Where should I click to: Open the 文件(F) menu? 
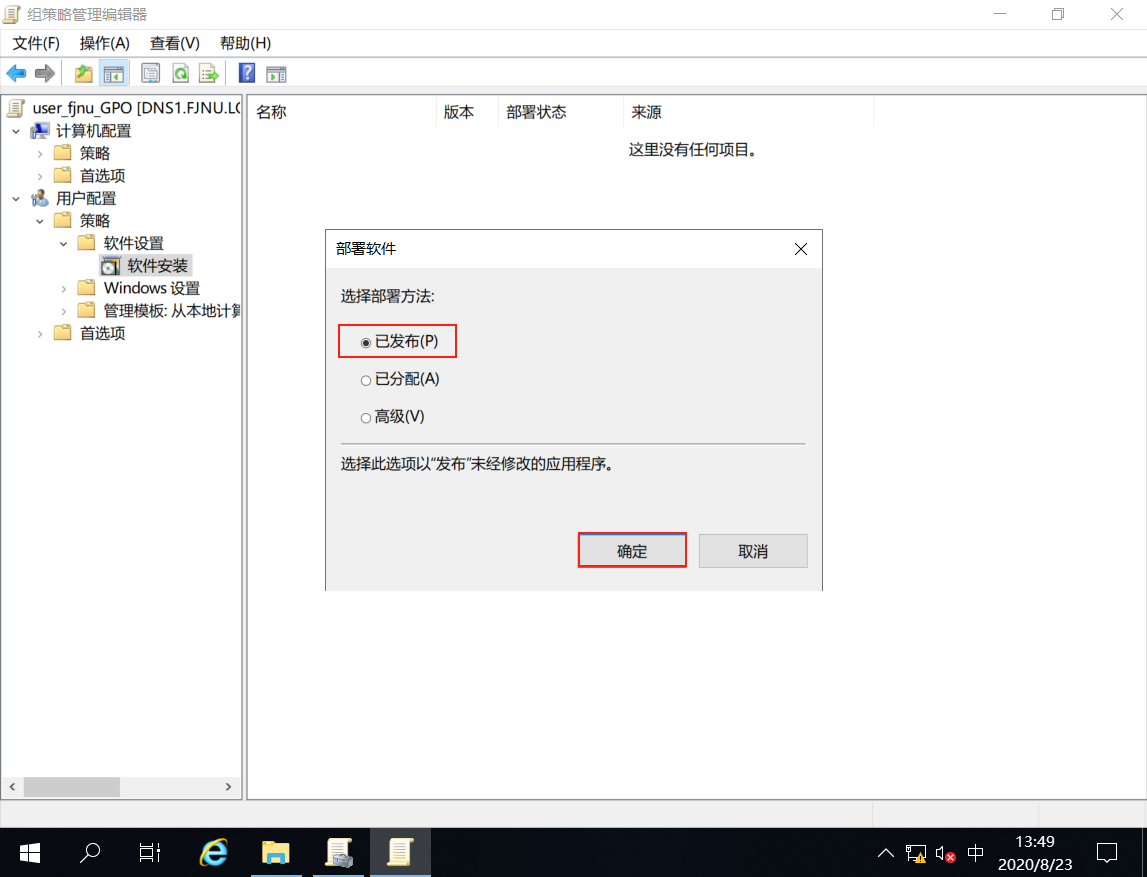(x=36, y=43)
